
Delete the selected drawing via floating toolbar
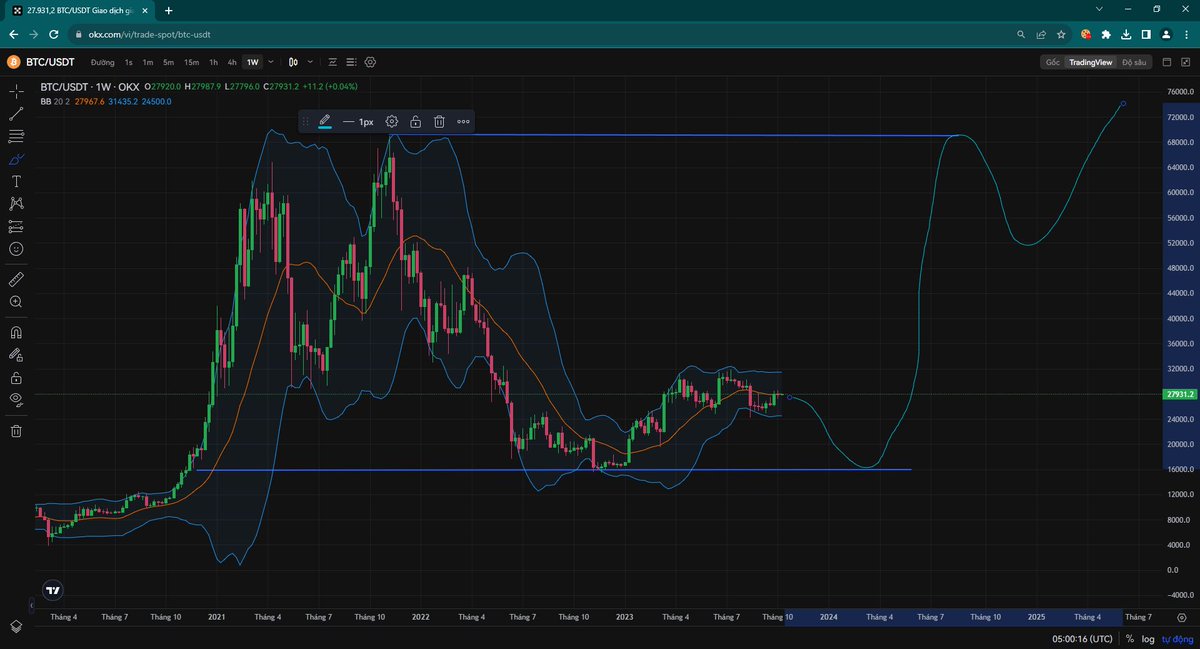[439, 122]
